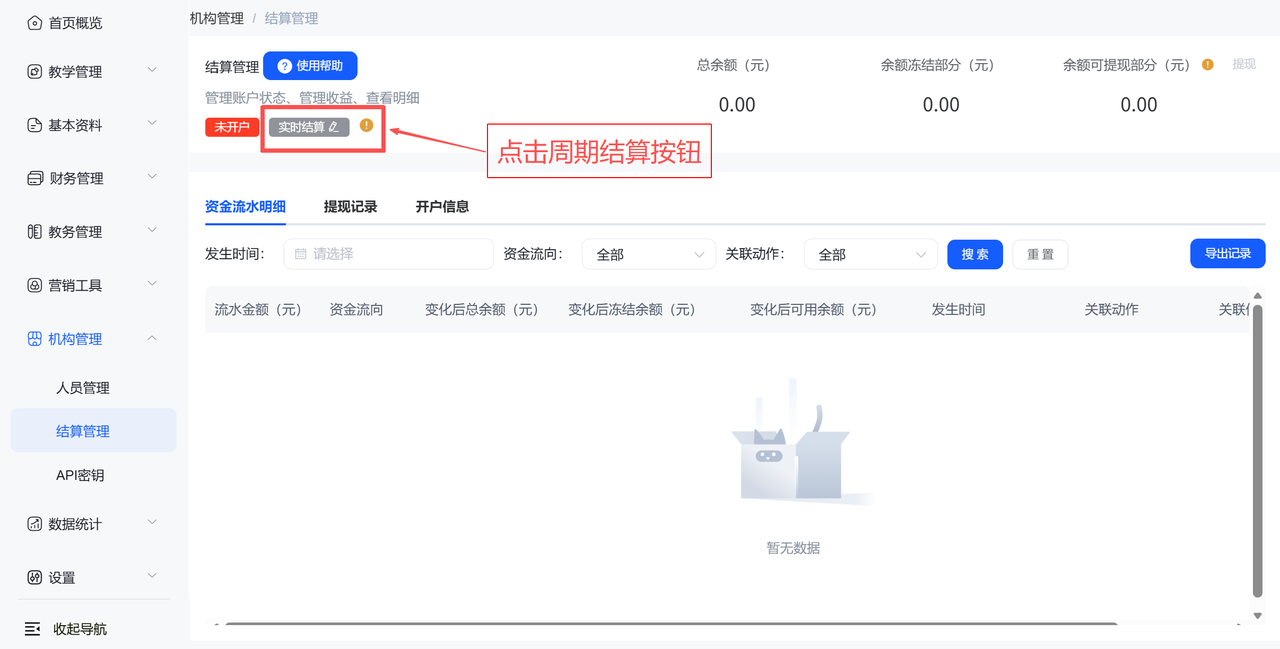Click the 教学管理 sidebar icon
This screenshot has width=1280, height=649.
click(34, 72)
